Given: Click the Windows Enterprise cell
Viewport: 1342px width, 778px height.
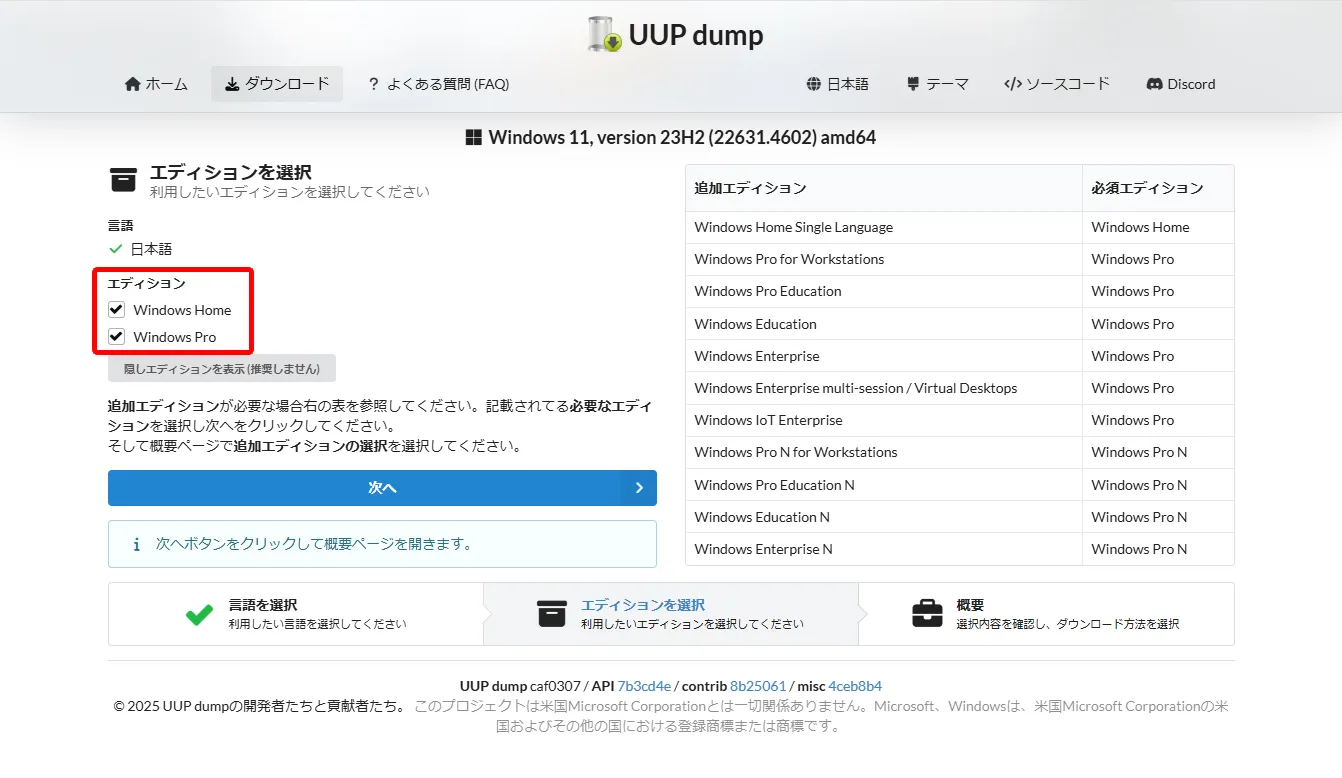Looking at the screenshot, I should click(884, 356).
